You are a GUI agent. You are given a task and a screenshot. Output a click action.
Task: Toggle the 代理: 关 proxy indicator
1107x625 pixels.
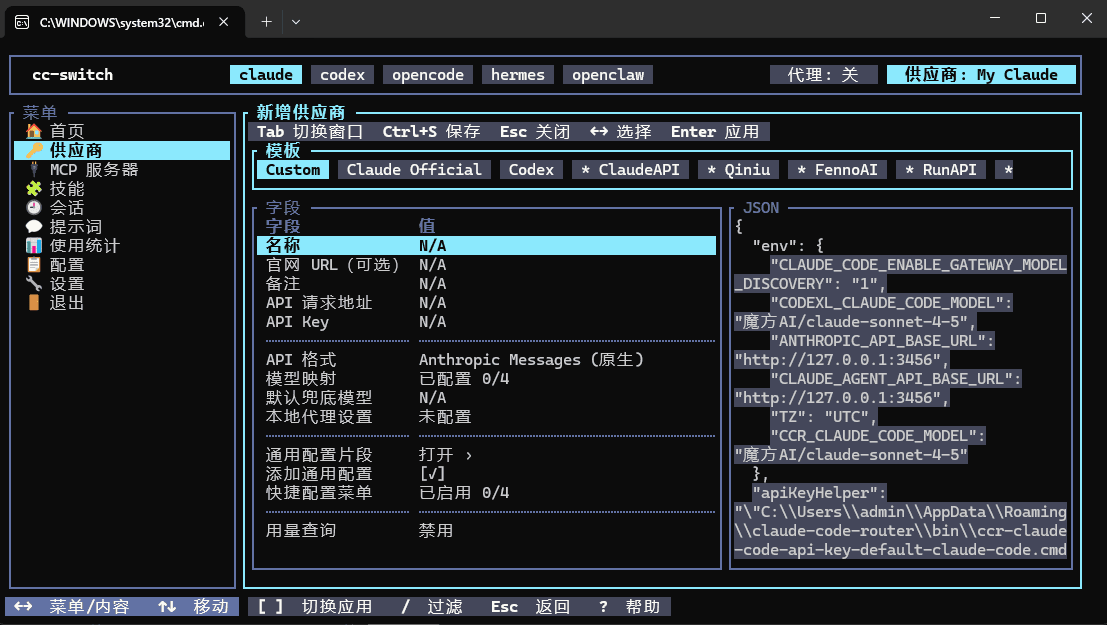823,75
